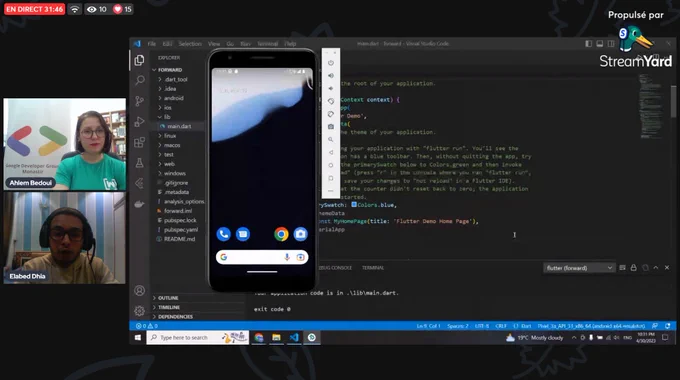Open the File menu

pos(151,44)
